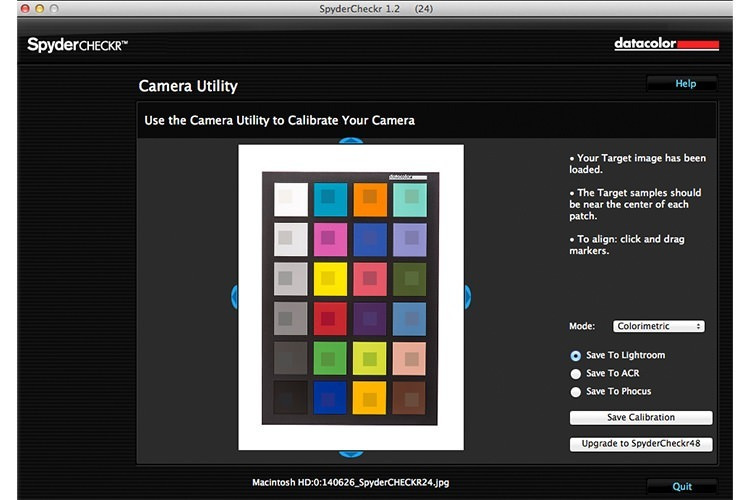The width and height of the screenshot is (750, 500).
Task: Select Save To Phocus option
Action: tap(576, 391)
